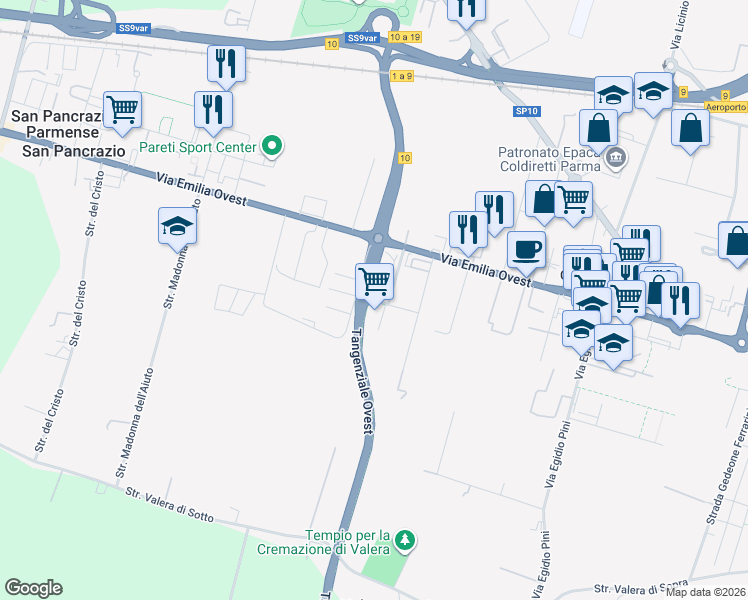Open the shopping bag marker at far right edge
The height and width of the screenshot is (600, 748).
[x=735, y=243]
